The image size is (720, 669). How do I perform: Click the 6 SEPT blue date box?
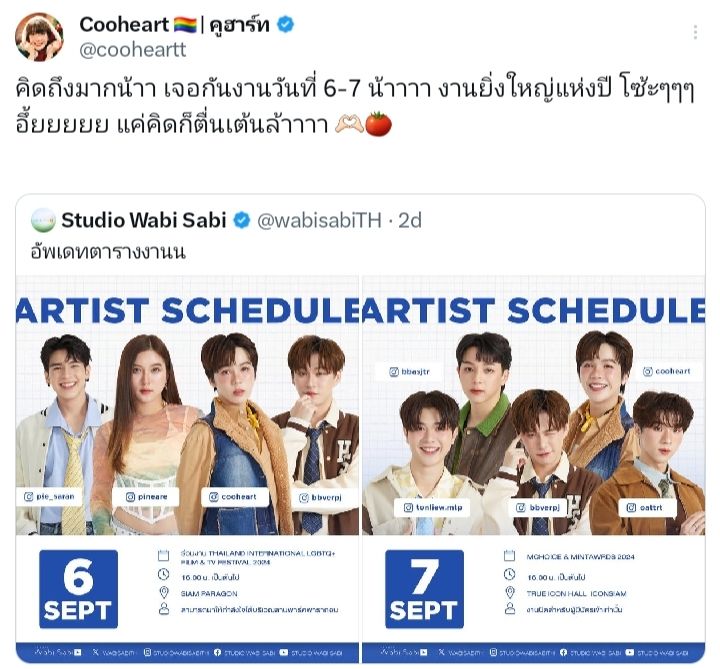(x=79, y=589)
